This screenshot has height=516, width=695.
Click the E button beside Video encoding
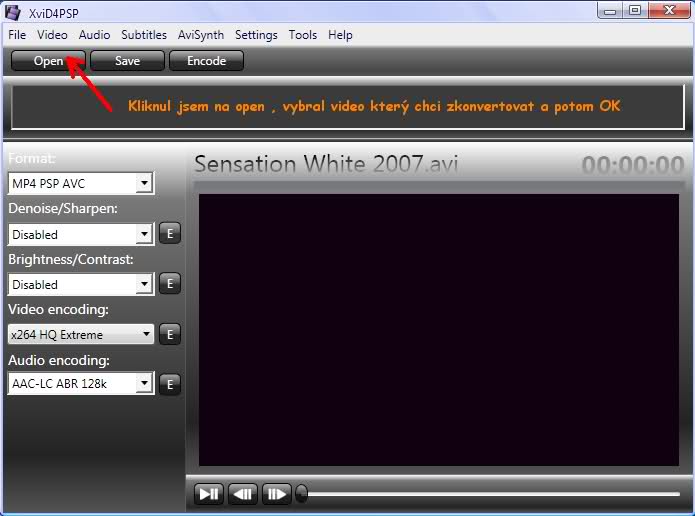(x=170, y=335)
